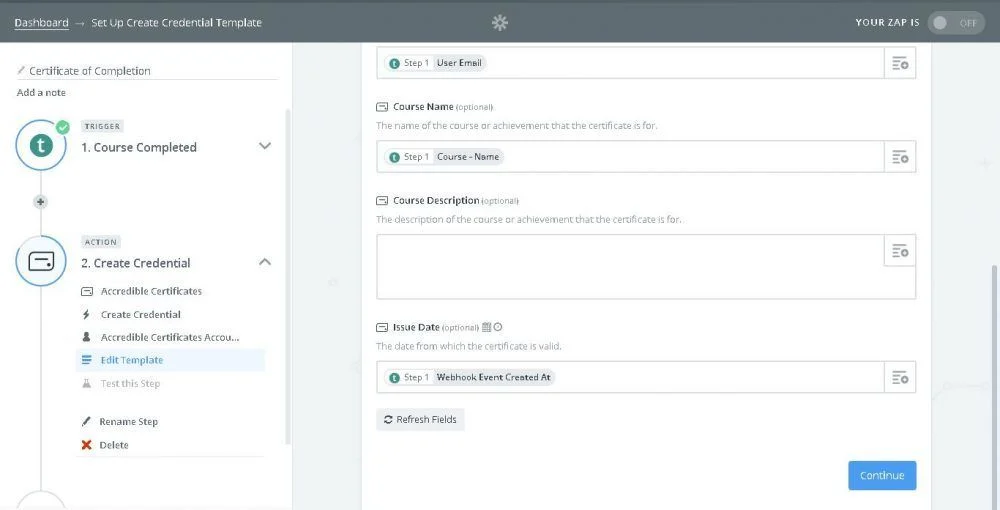Screen dimensions: 1000x510
Task: Click the insert-field icon for Course Name
Action: pos(900,157)
